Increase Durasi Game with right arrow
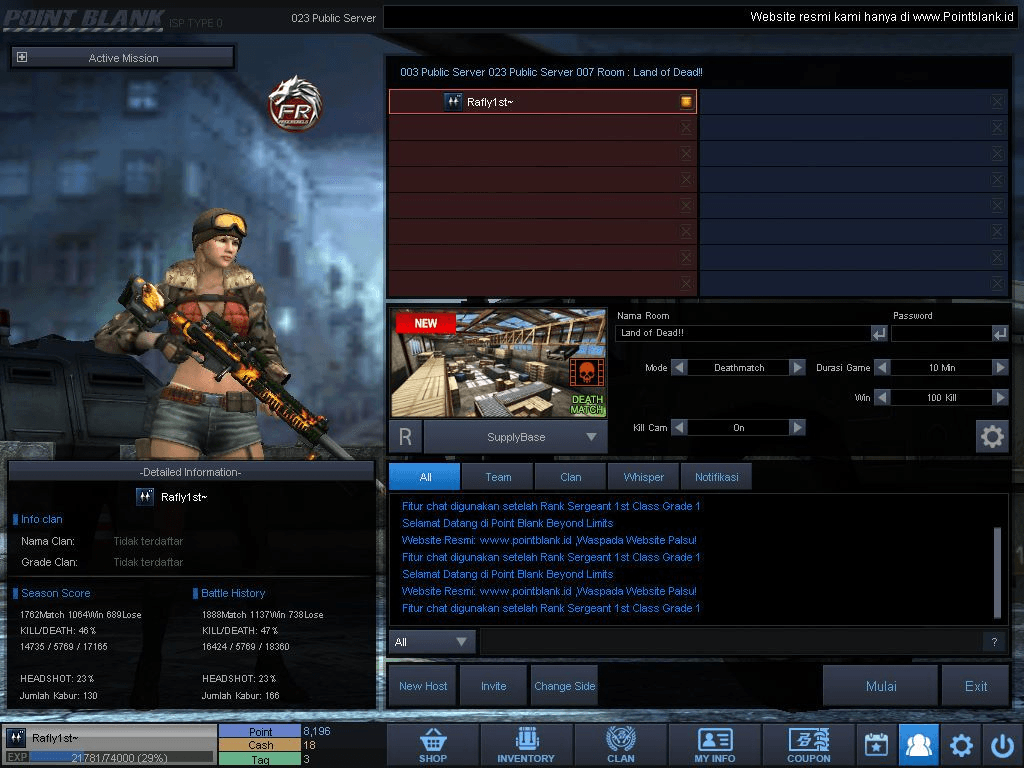 1000,368
